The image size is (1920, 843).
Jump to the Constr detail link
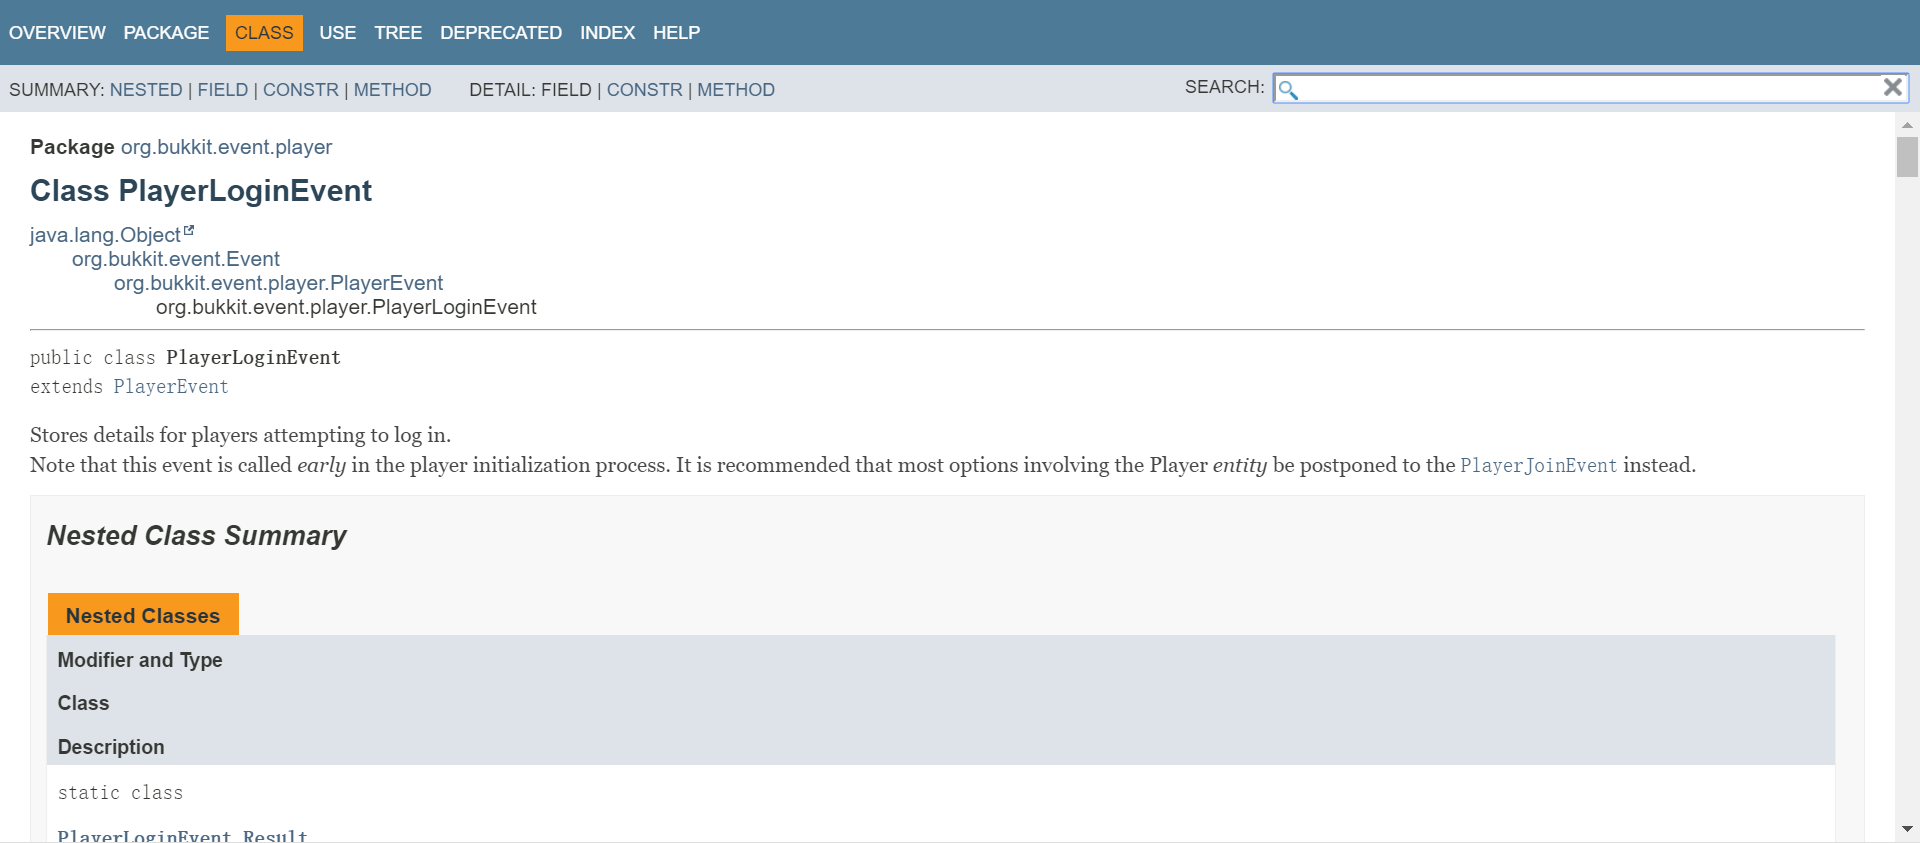(644, 90)
